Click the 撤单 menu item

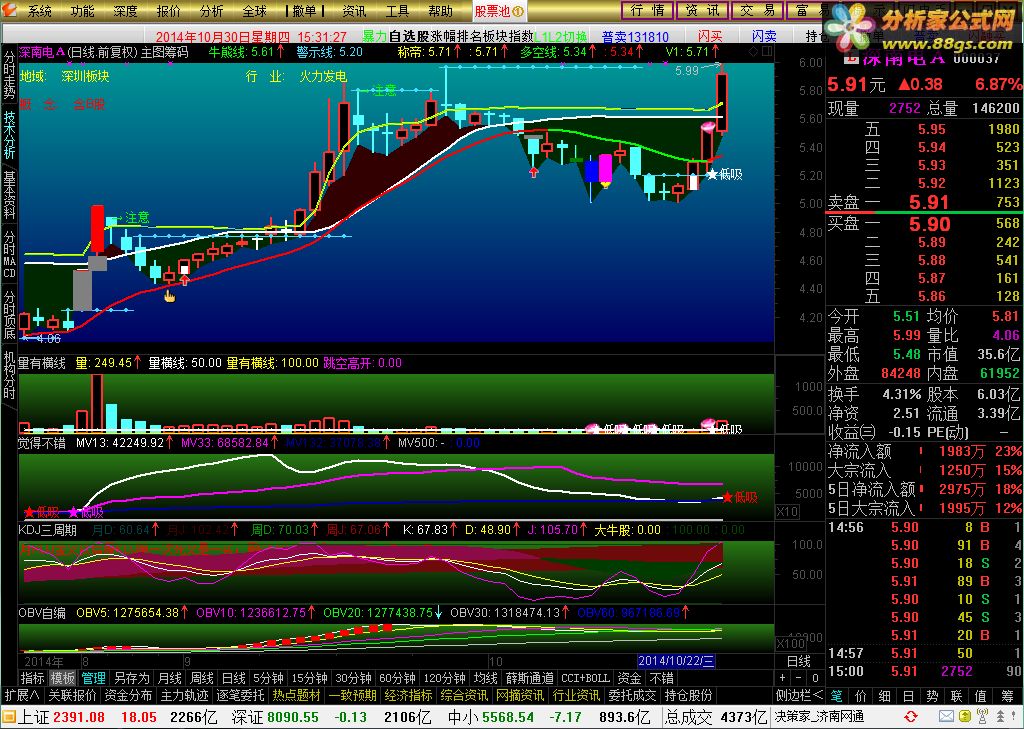(x=304, y=11)
